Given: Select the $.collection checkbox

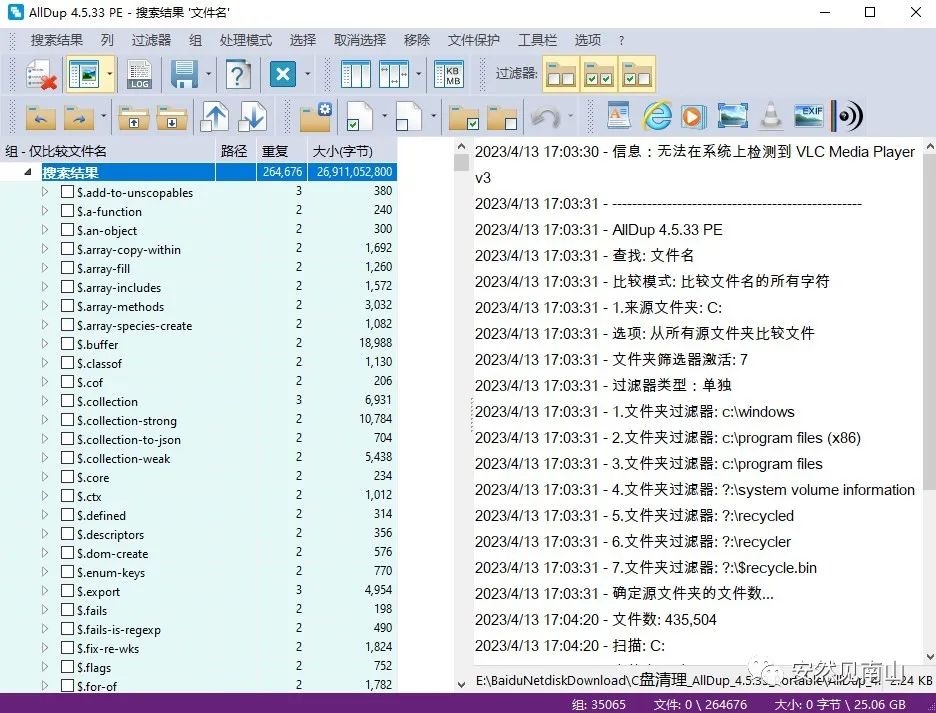Looking at the screenshot, I should click(x=67, y=401).
